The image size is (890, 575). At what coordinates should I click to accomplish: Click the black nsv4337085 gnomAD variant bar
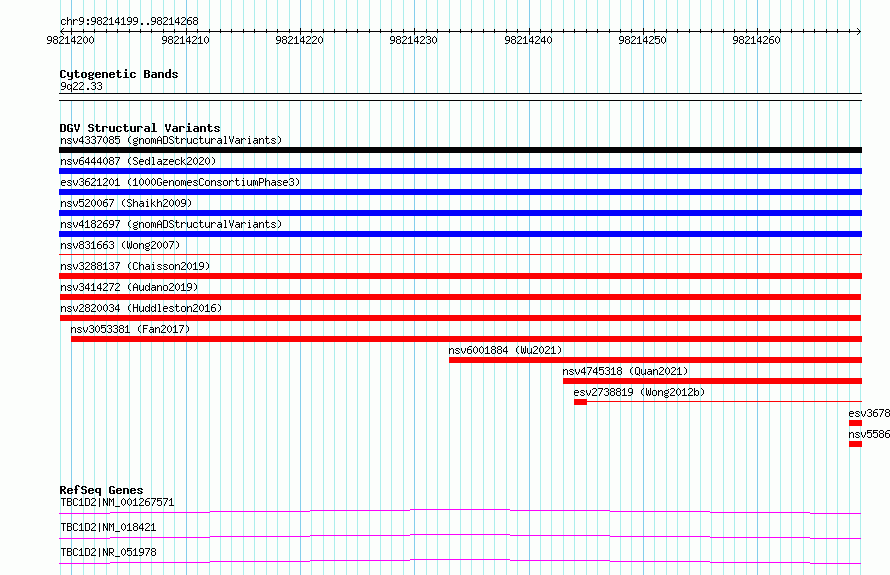[x=460, y=150]
